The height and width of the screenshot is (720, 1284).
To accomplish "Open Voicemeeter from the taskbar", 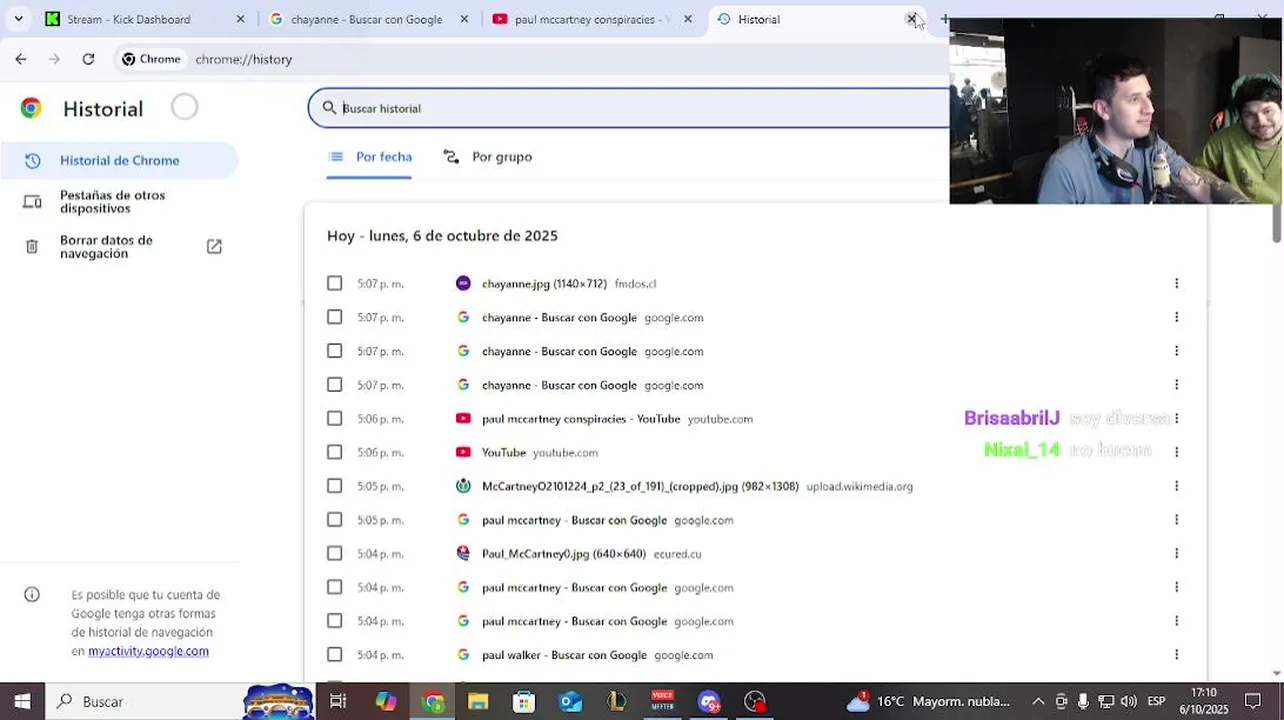I will pos(662,701).
